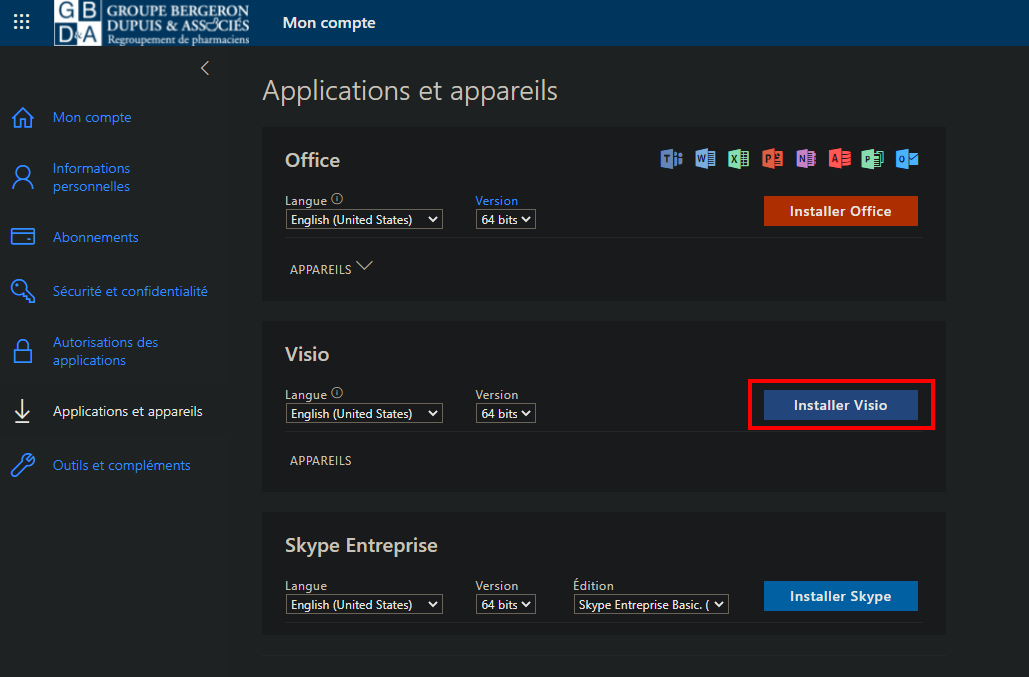Click the info icon next to Office Langue
The width and height of the screenshot is (1029, 677).
click(x=337, y=199)
